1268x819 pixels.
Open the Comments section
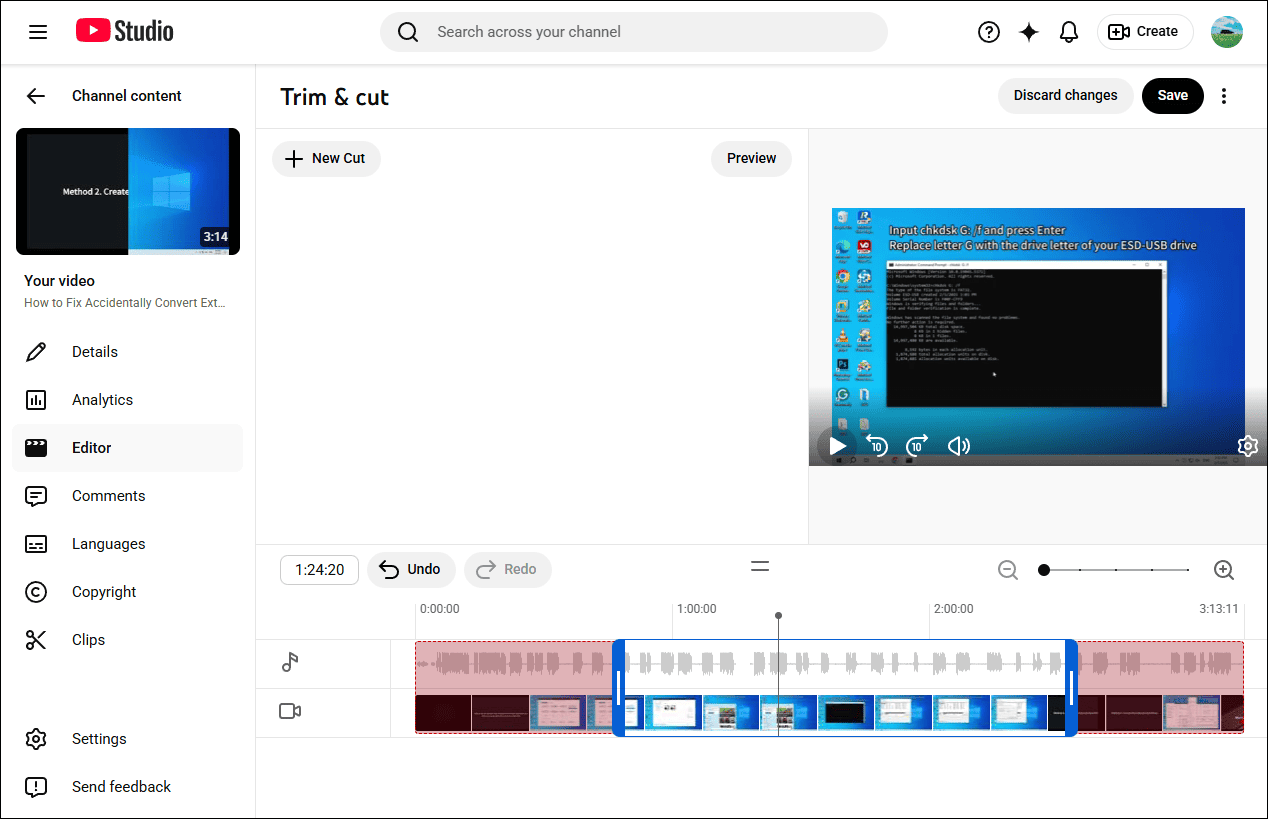[x=109, y=495]
